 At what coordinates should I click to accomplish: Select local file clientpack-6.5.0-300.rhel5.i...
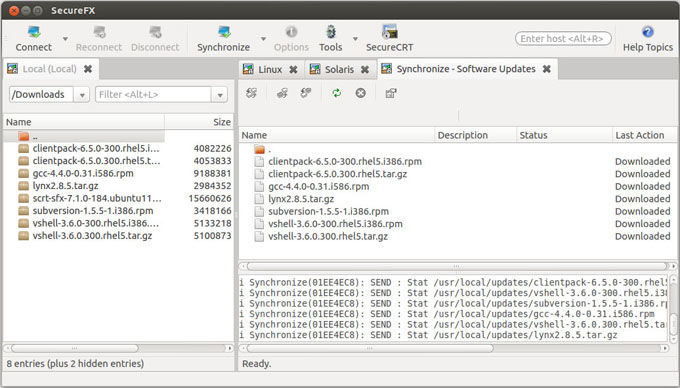(96, 148)
